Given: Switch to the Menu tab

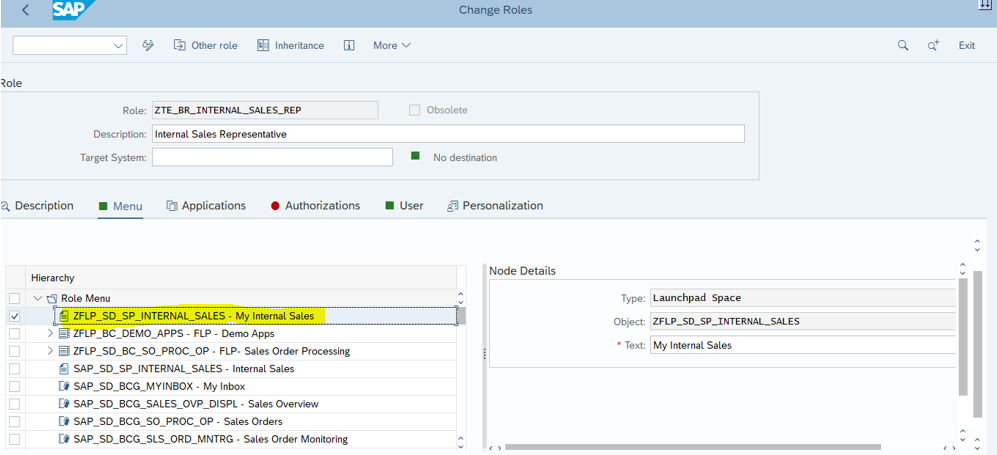Looking at the screenshot, I should click(x=120, y=206).
